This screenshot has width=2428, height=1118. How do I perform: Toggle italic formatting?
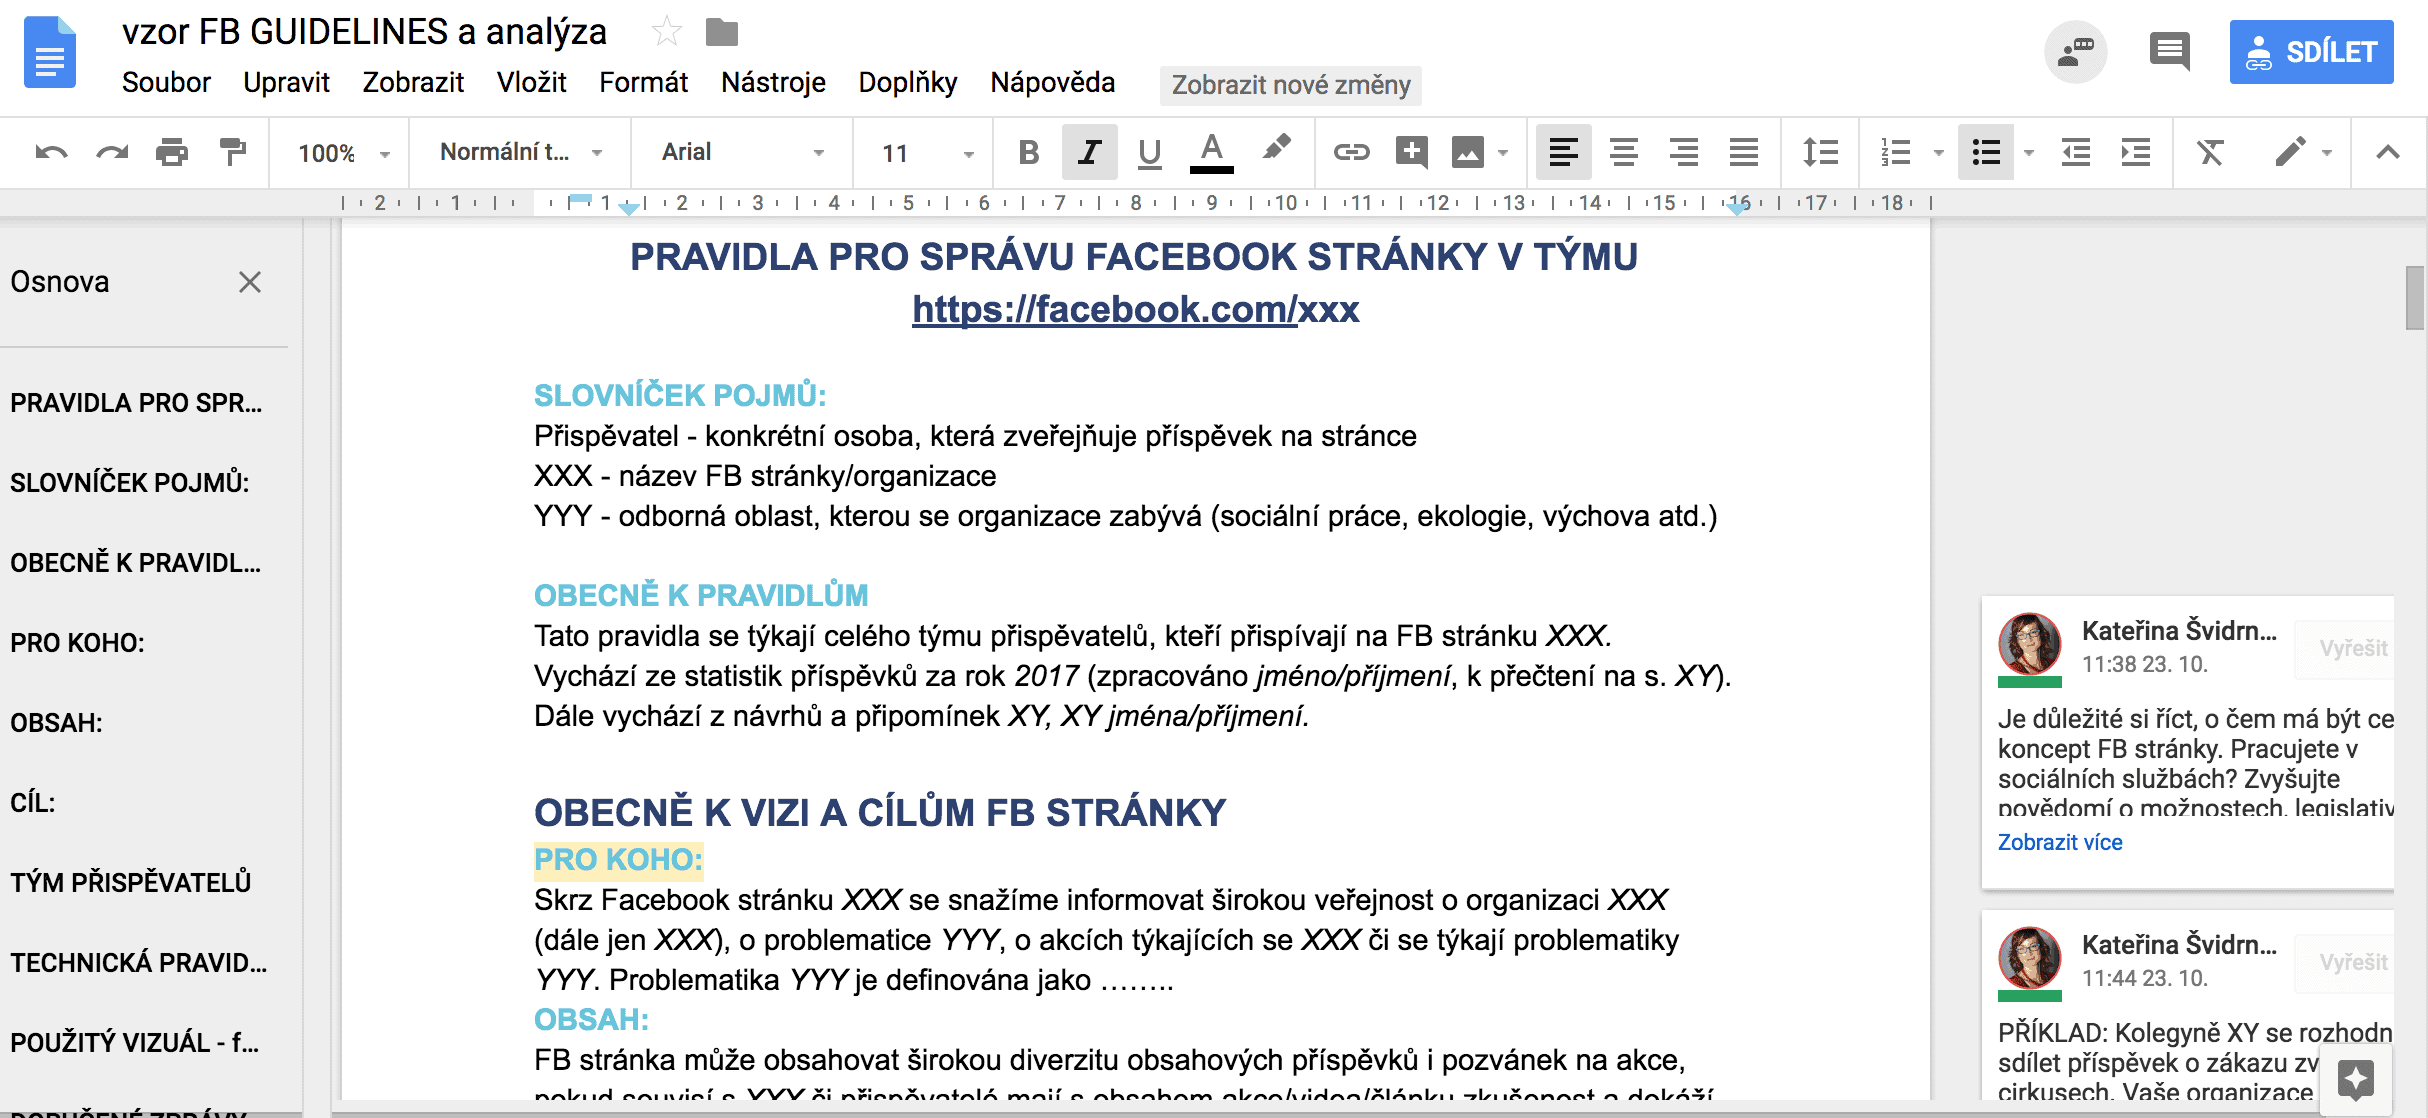1089,152
